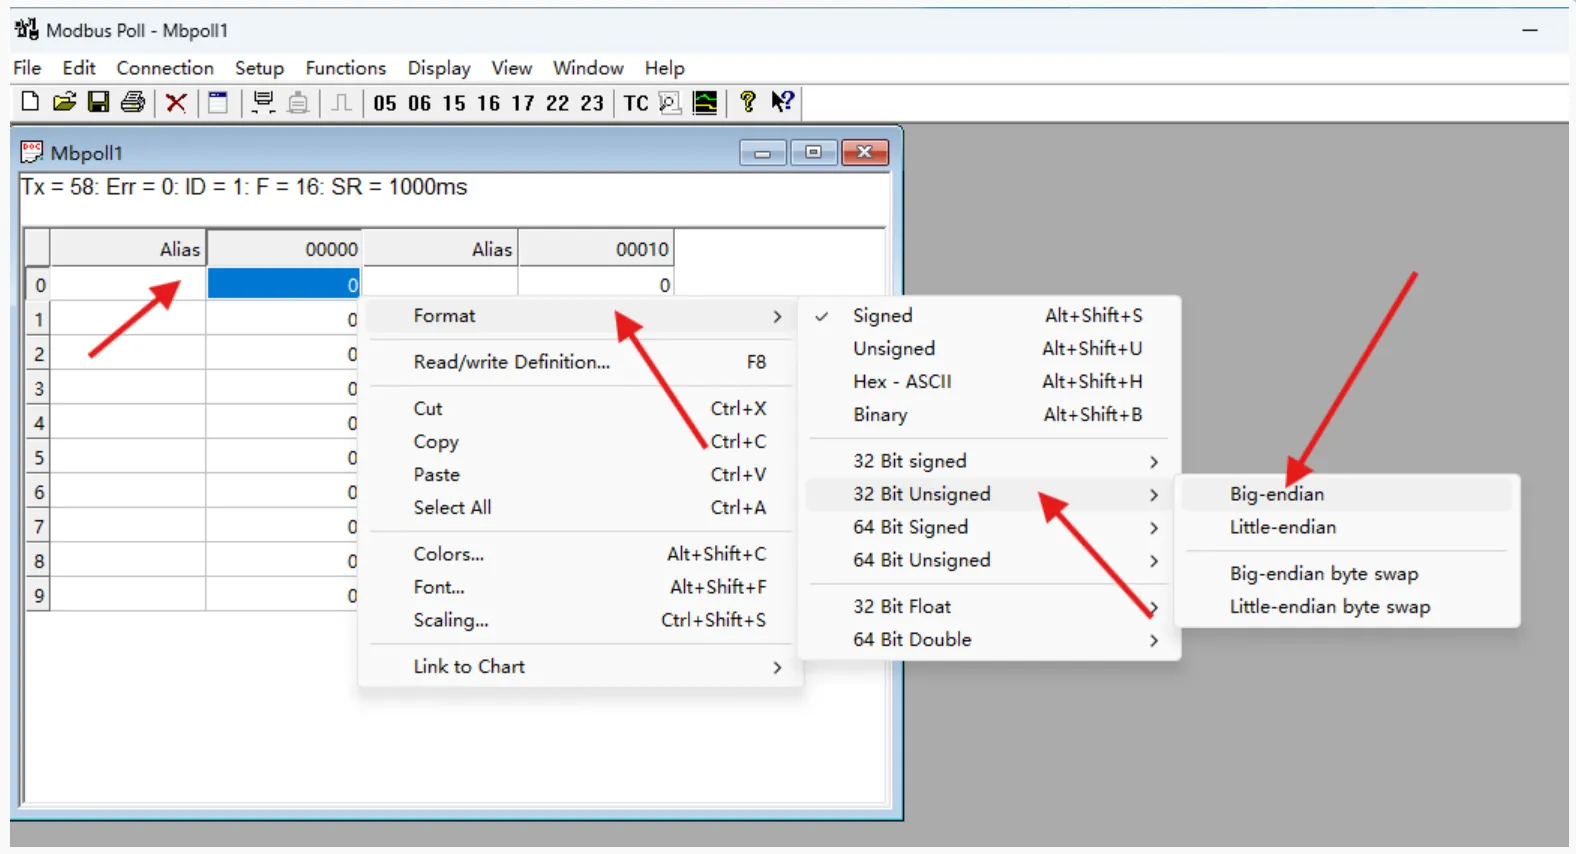Click the pulse signal toolbar icon
The image size is (1576, 854).
pyautogui.click(x=341, y=102)
